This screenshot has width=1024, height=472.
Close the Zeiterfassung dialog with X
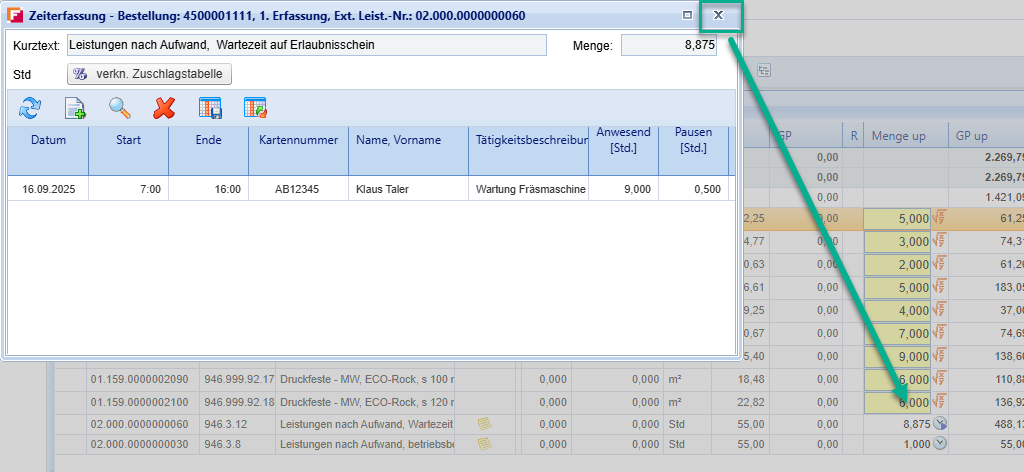718,15
